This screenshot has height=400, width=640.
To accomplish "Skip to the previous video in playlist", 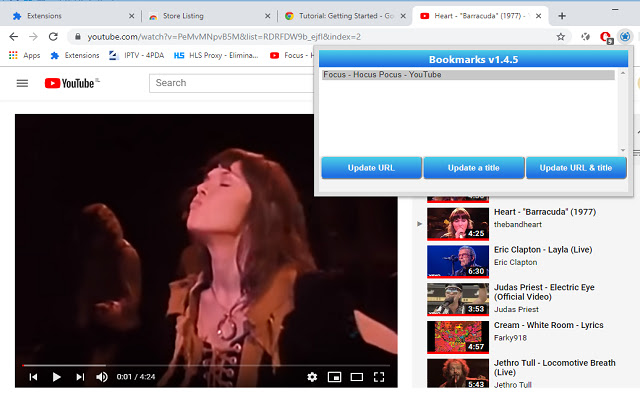I will point(33,377).
